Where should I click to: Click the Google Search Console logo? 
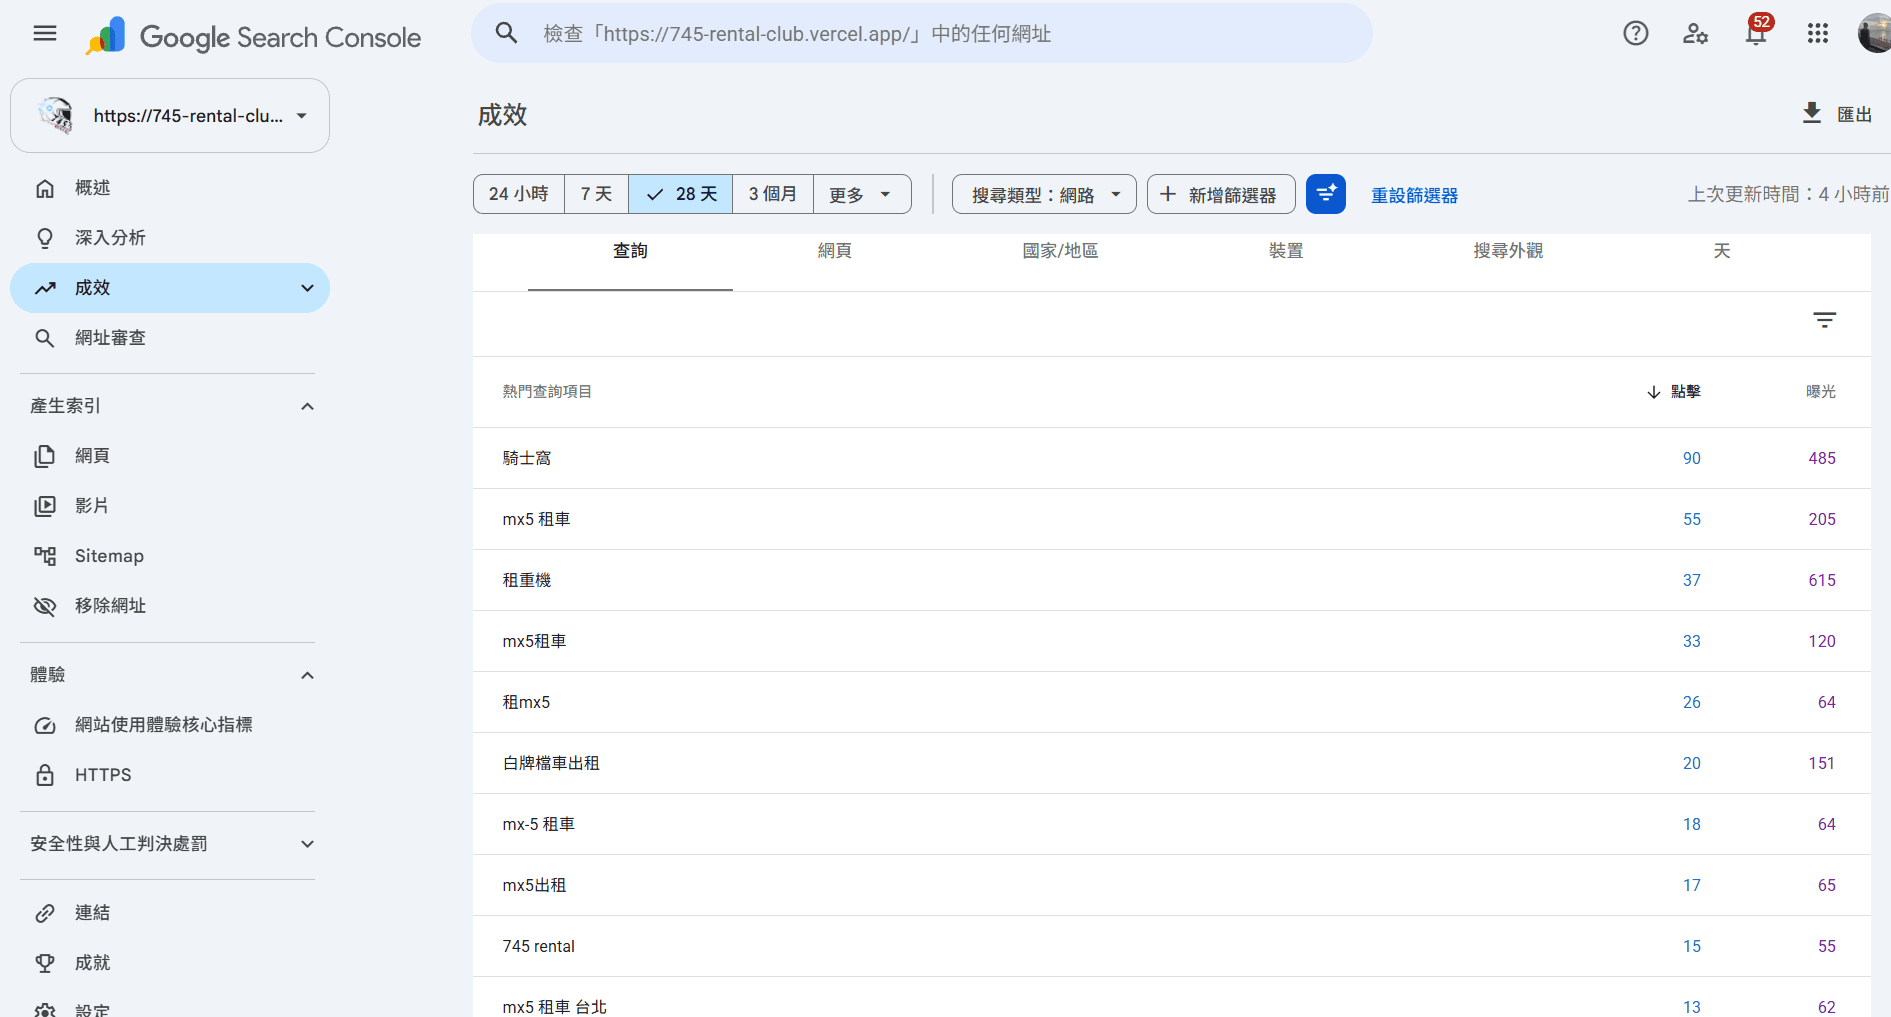pyautogui.click(x=253, y=37)
